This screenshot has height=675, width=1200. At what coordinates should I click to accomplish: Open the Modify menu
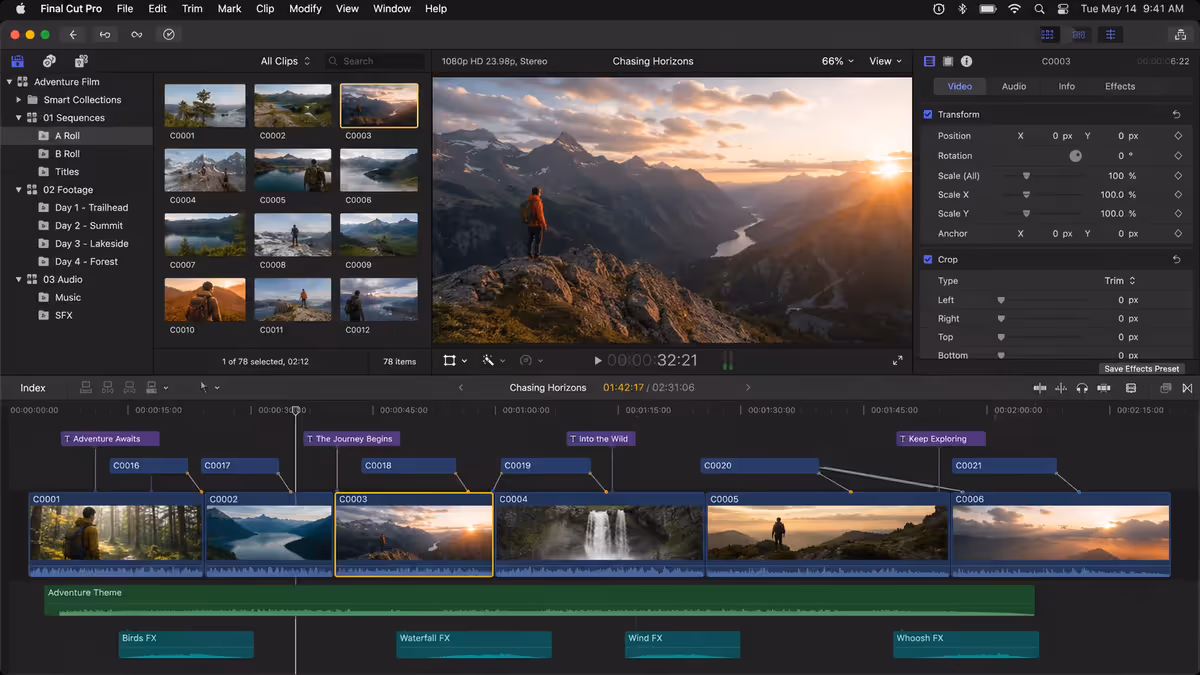tap(305, 8)
